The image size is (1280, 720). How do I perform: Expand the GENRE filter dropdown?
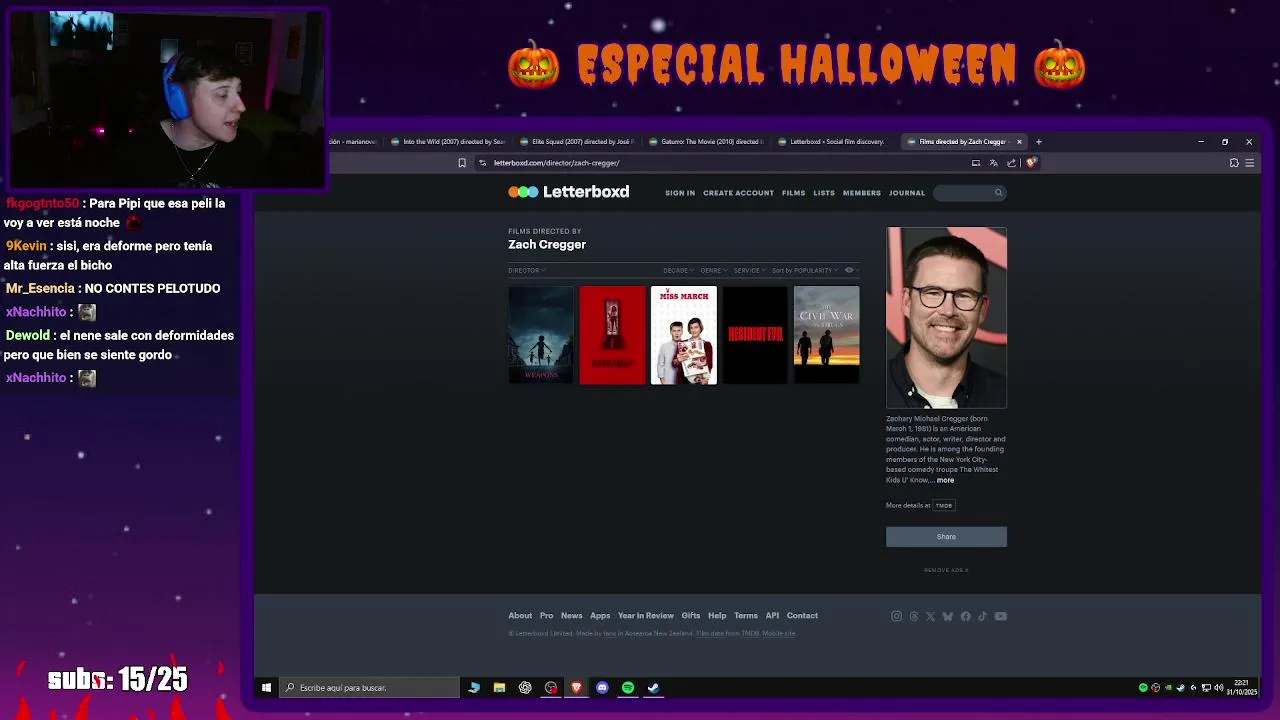(x=714, y=270)
